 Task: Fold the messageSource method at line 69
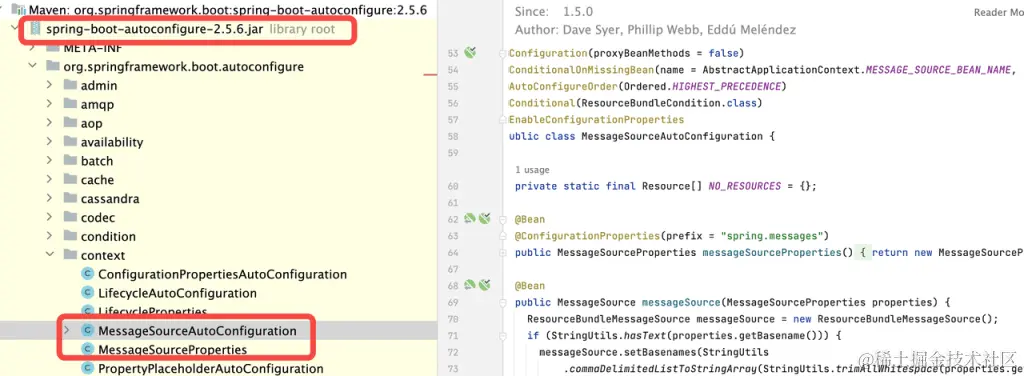[x=502, y=303]
